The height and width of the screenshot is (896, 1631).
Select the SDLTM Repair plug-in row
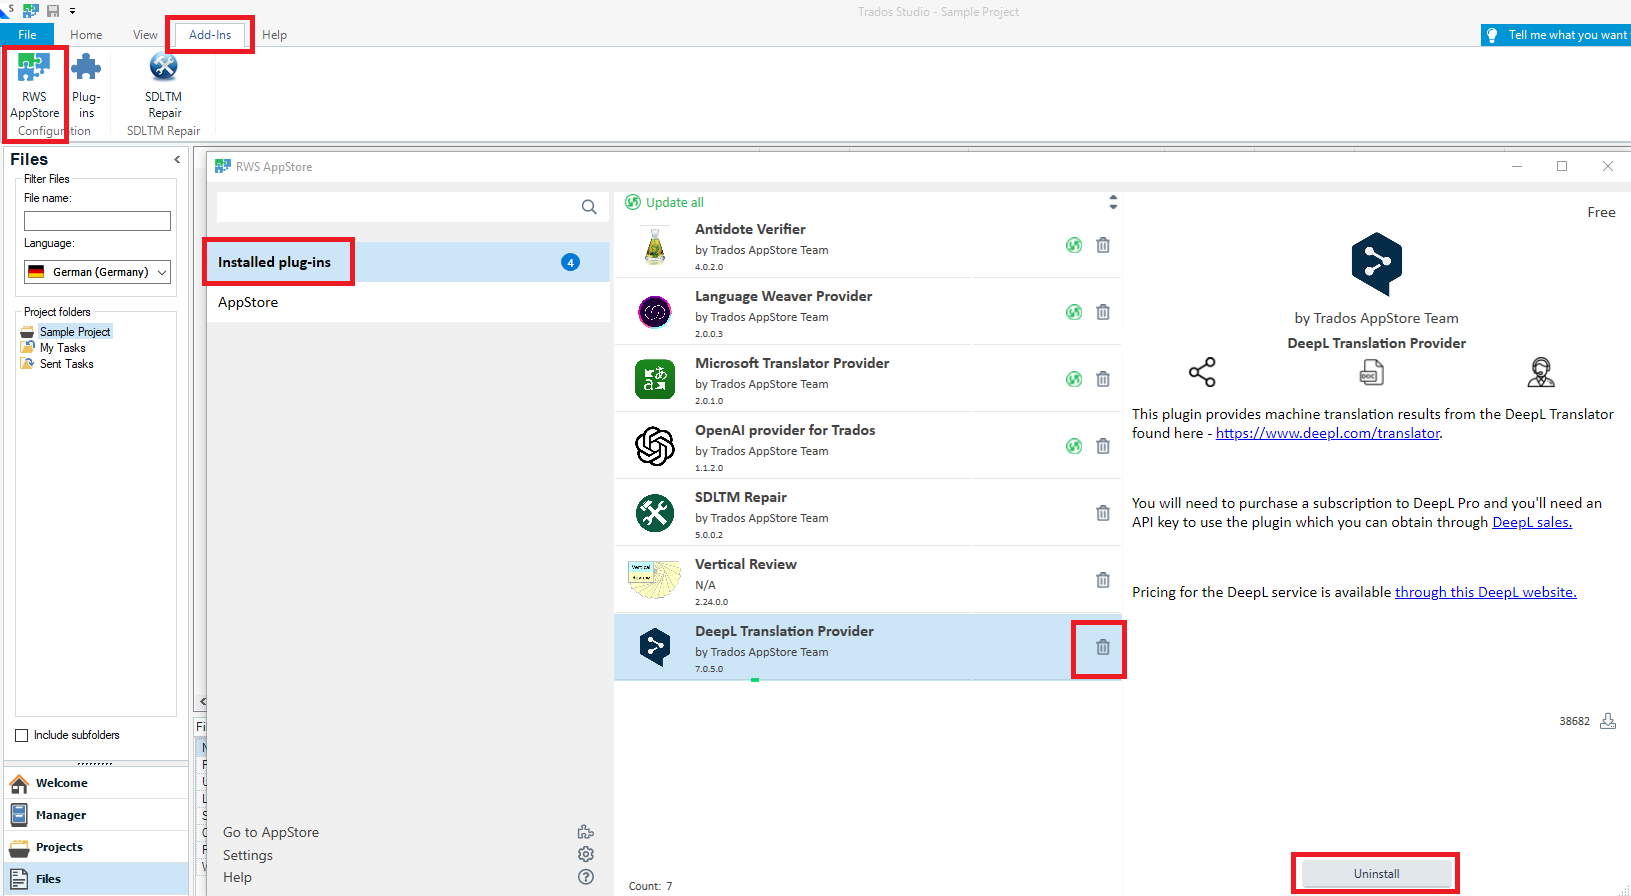click(x=867, y=513)
